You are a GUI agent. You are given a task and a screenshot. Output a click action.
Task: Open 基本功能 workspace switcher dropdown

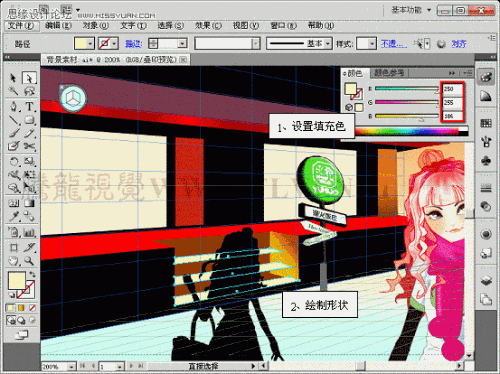coord(411,10)
